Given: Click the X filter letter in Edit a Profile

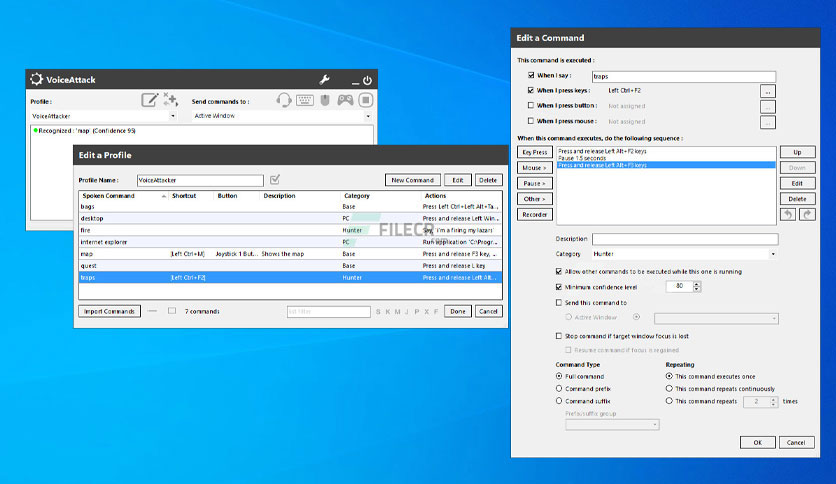Looking at the screenshot, I should coord(427,312).
